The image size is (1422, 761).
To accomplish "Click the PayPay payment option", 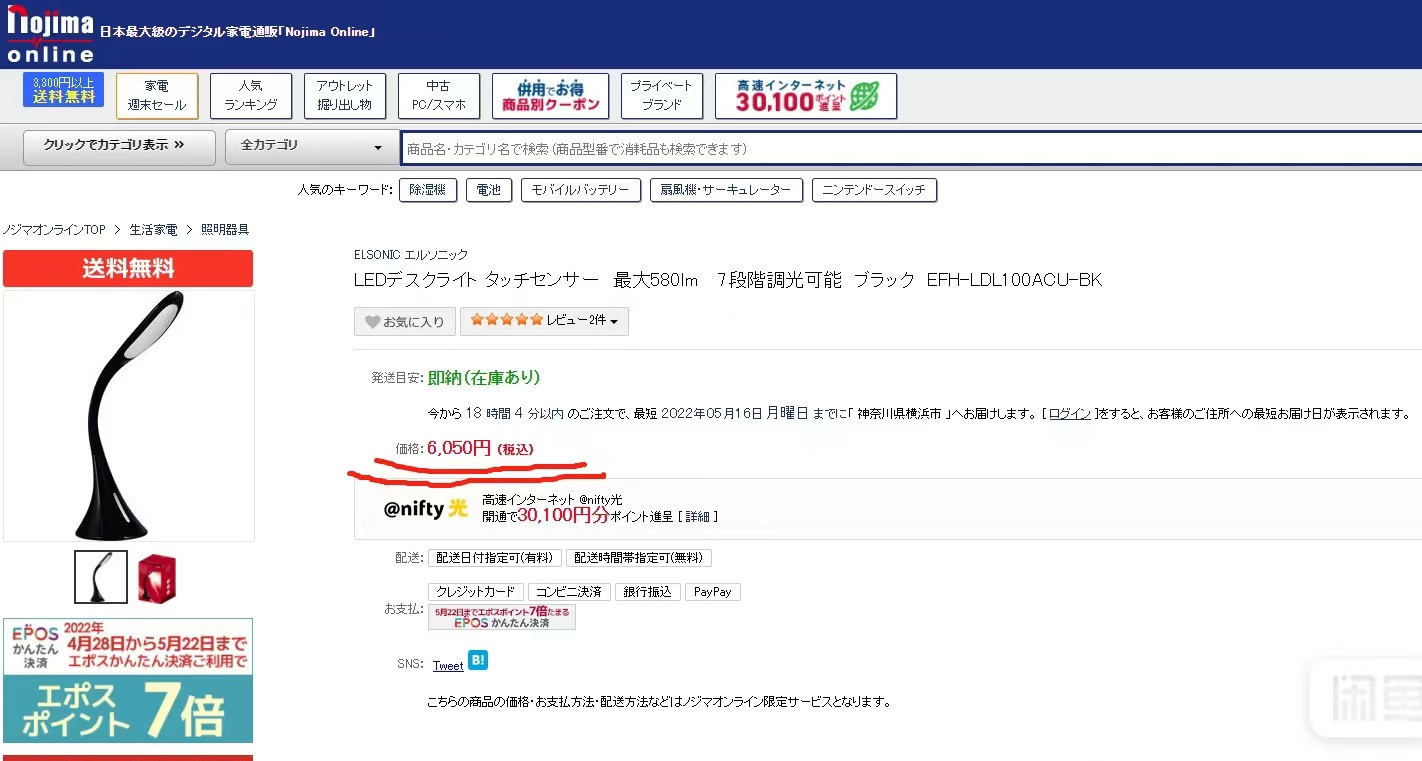I will (x=713, y=592).
